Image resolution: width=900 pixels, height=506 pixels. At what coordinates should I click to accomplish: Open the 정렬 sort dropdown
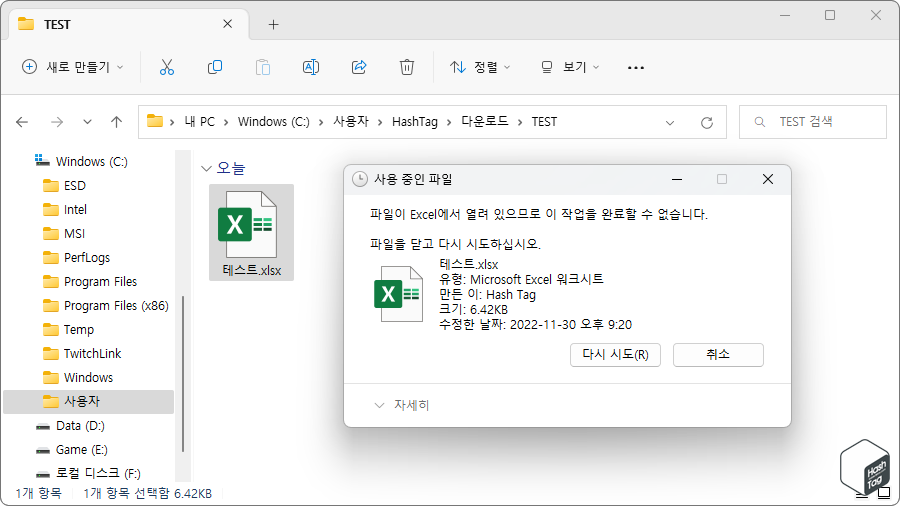(x=479, y=67)
